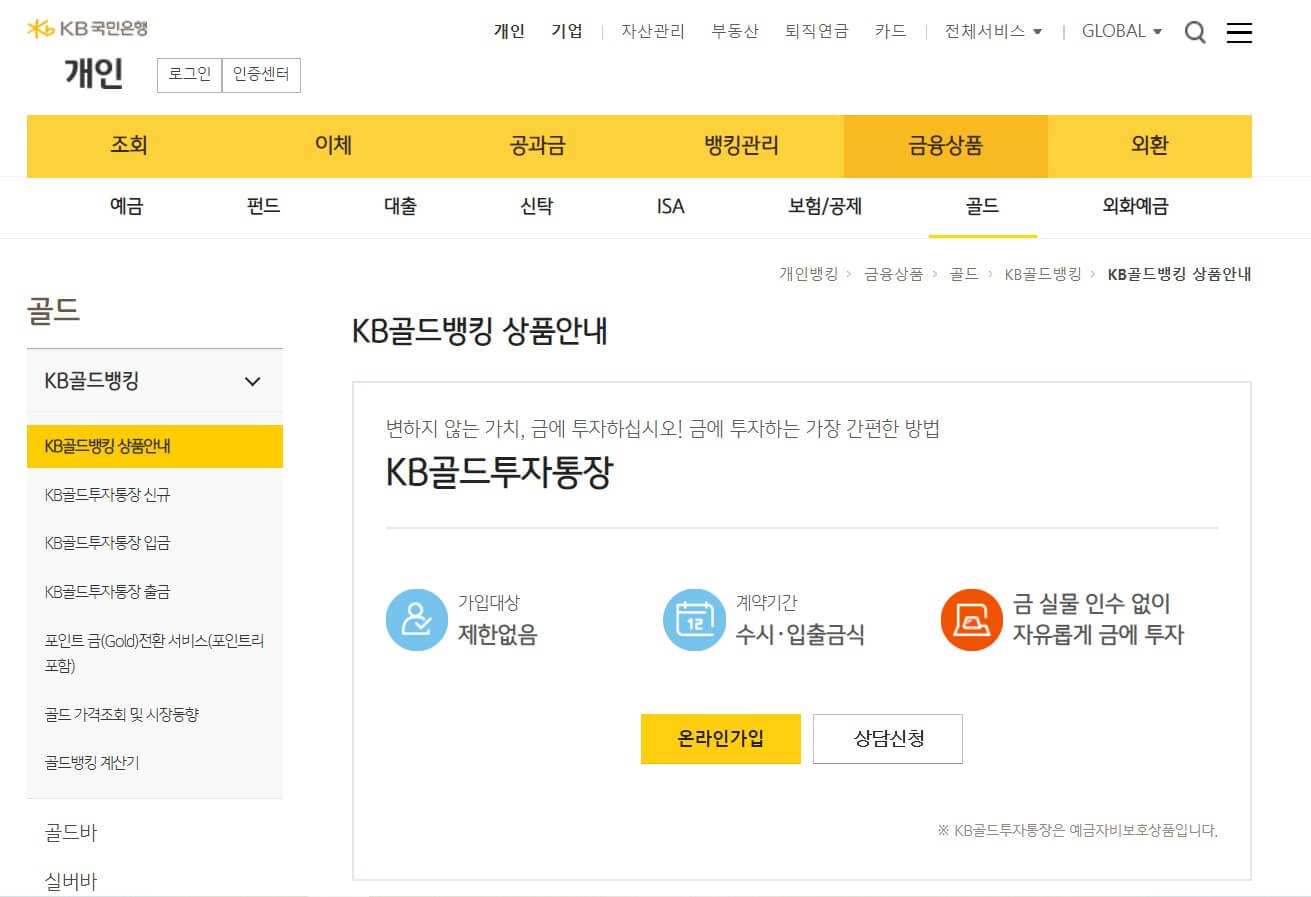Click the 골드 sidebar heading
Viewport: 1311px width, 897px height.
[53, 310]
